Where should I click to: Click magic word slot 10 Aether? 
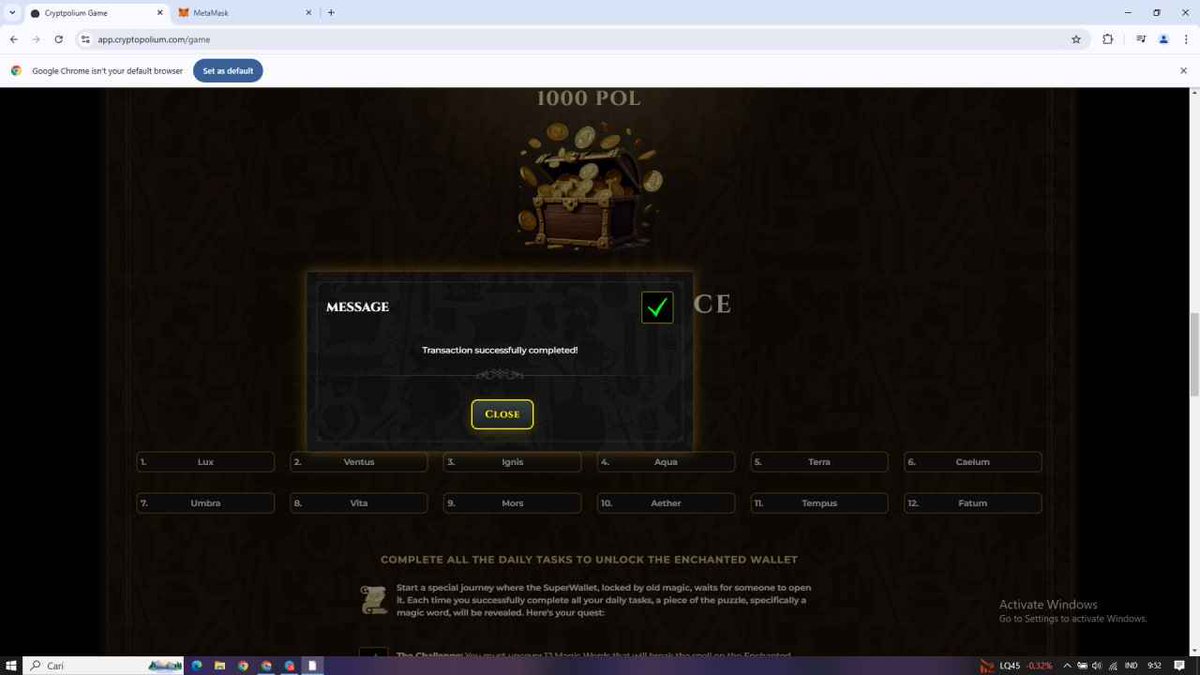click(x=666, y=503)
